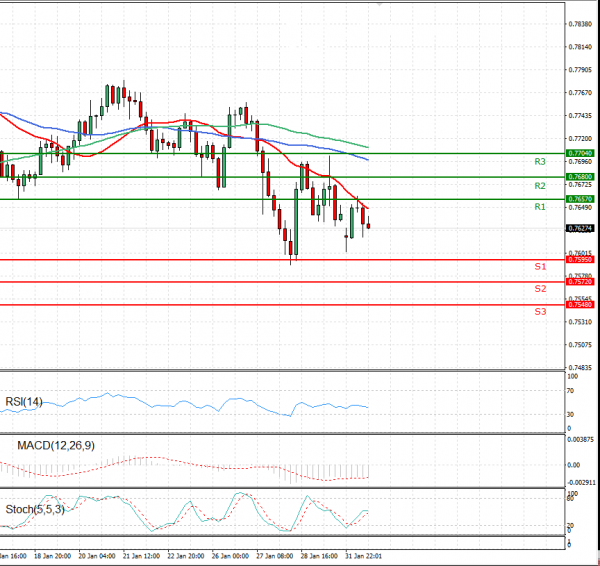Click the 0.75075 price axis value
The height and width of the screenshot is (566, 600).
[x=580, y=345]
